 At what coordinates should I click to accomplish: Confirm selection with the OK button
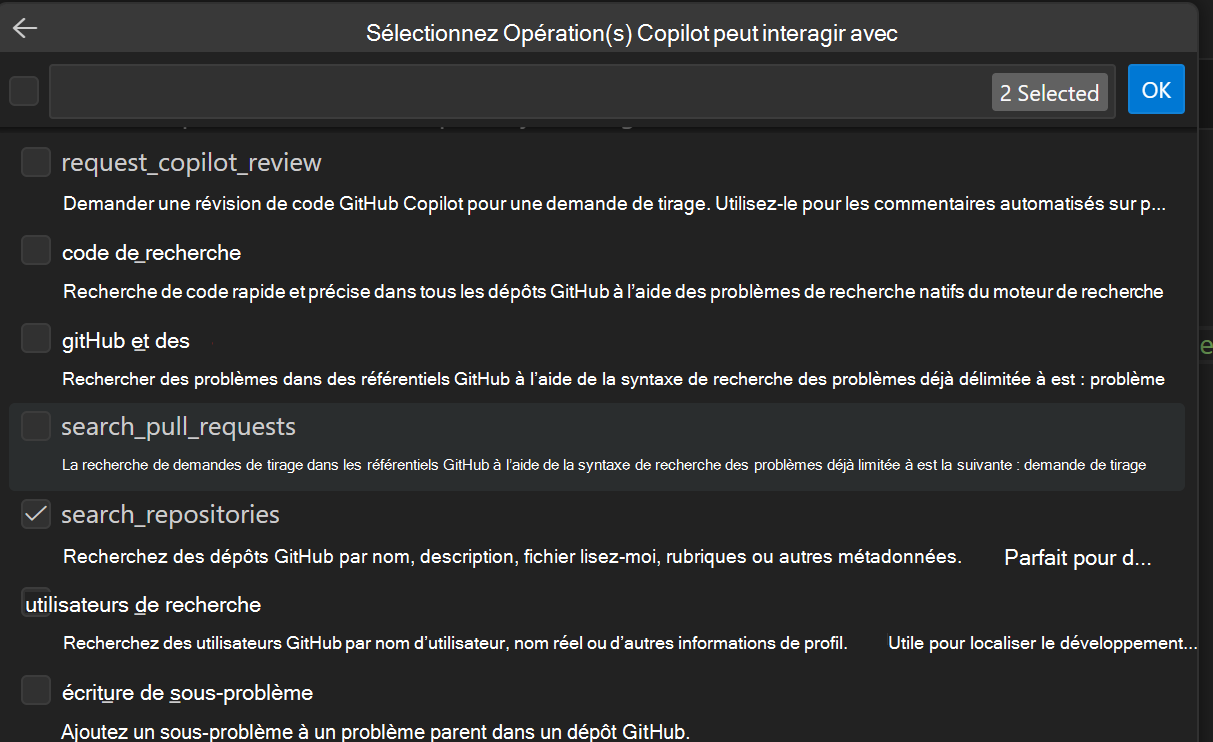pos(1156,89)
